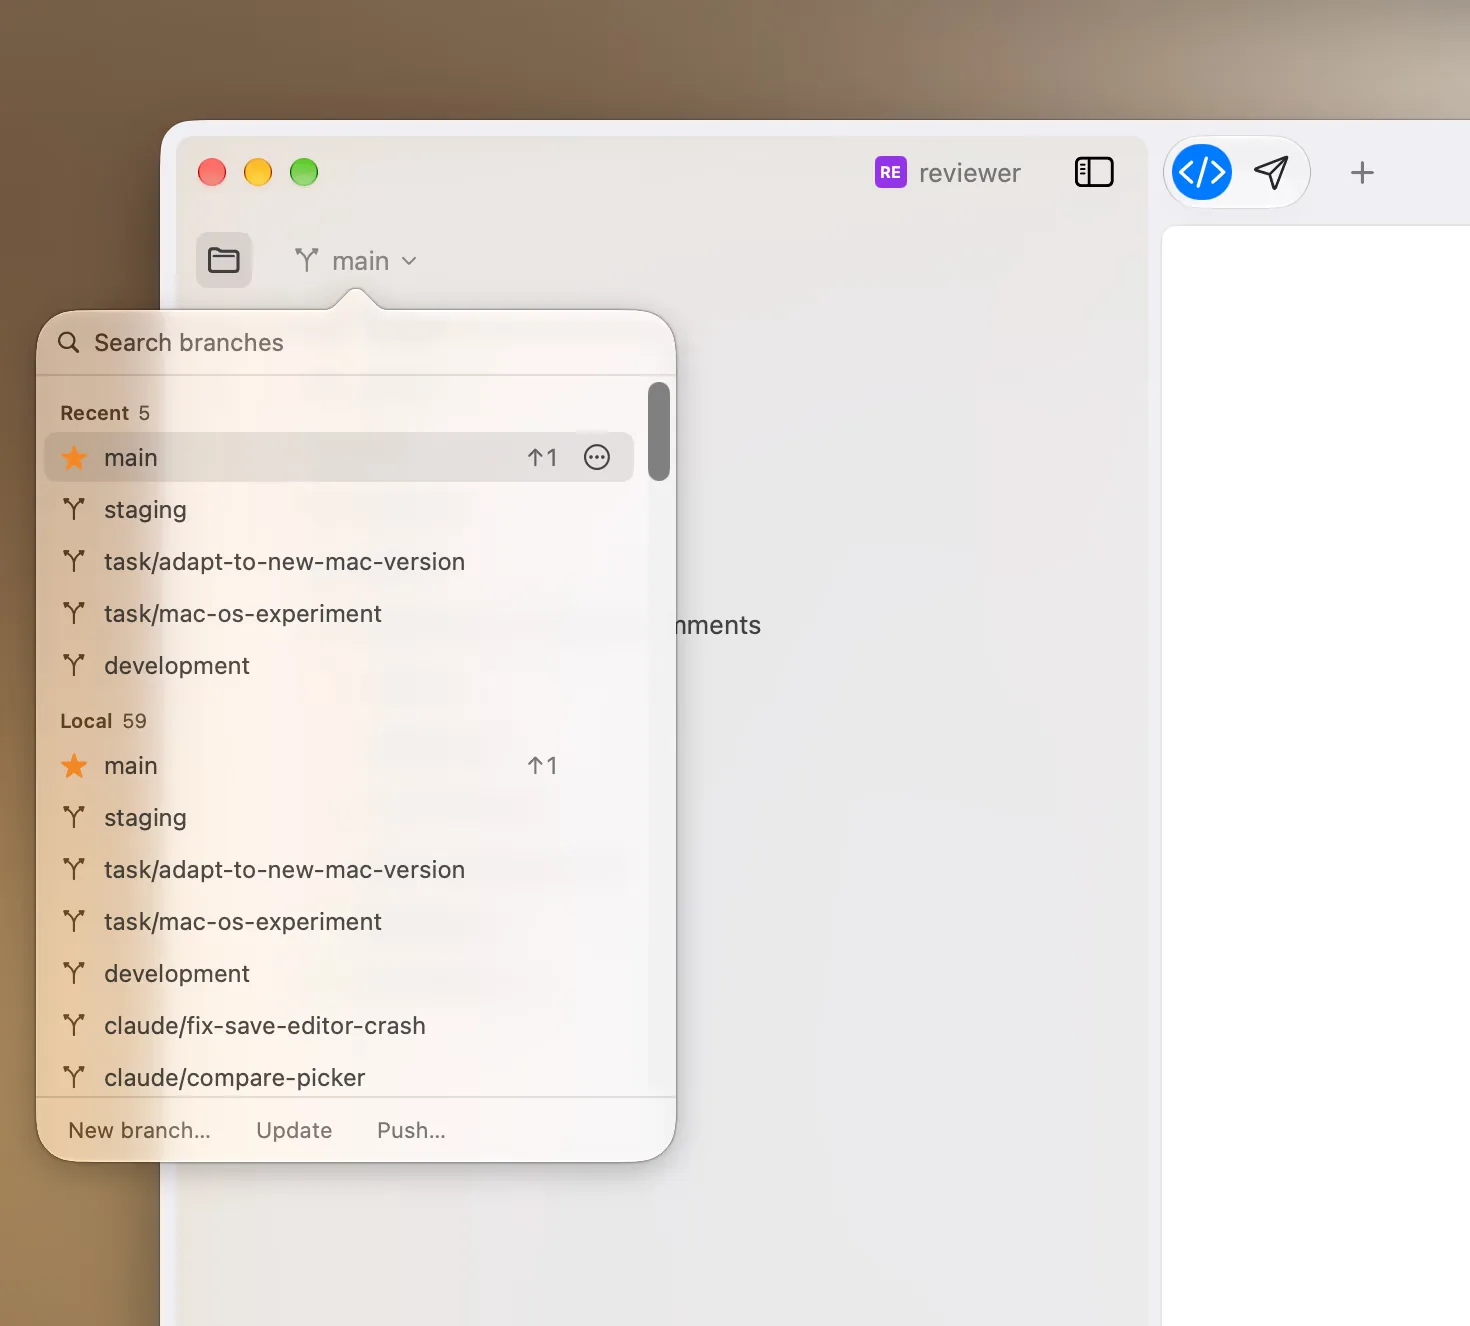
Task: Click branch icon beside claude/compare-picker
Action: coord(74,1077)
